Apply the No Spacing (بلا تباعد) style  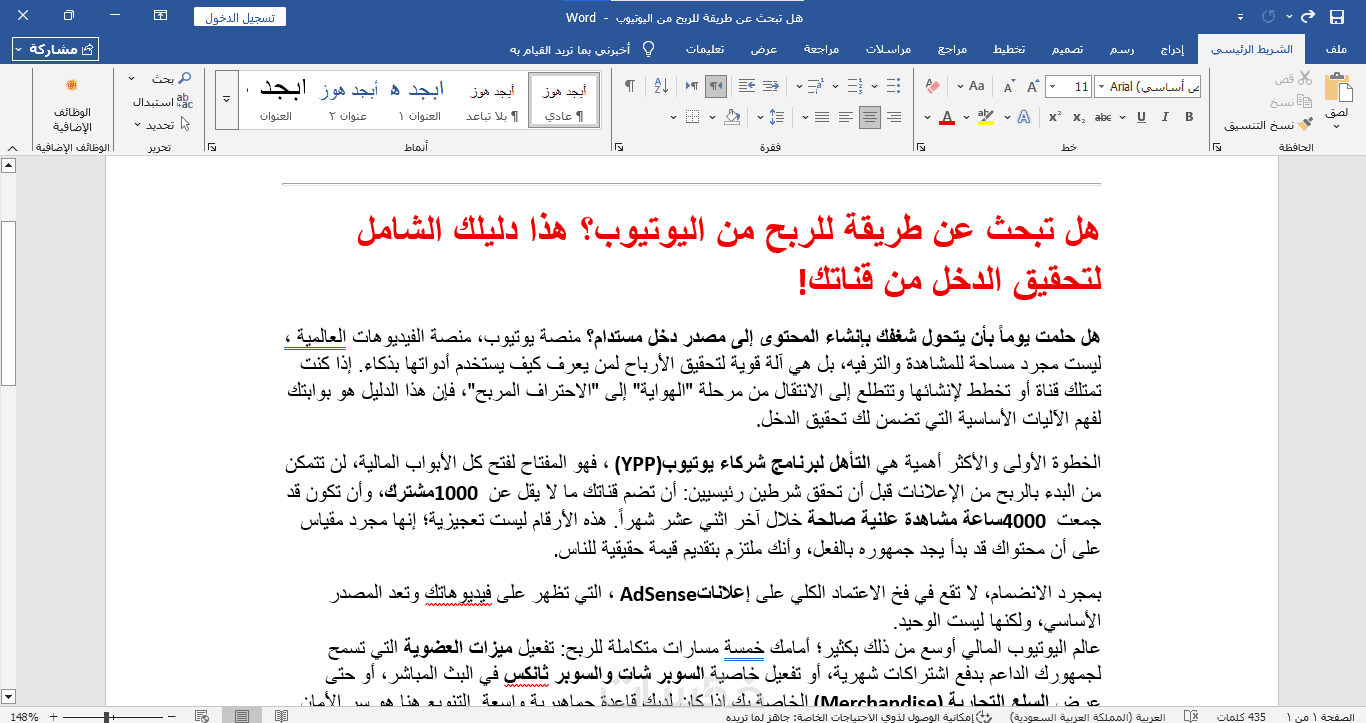[x=492, y=100]
